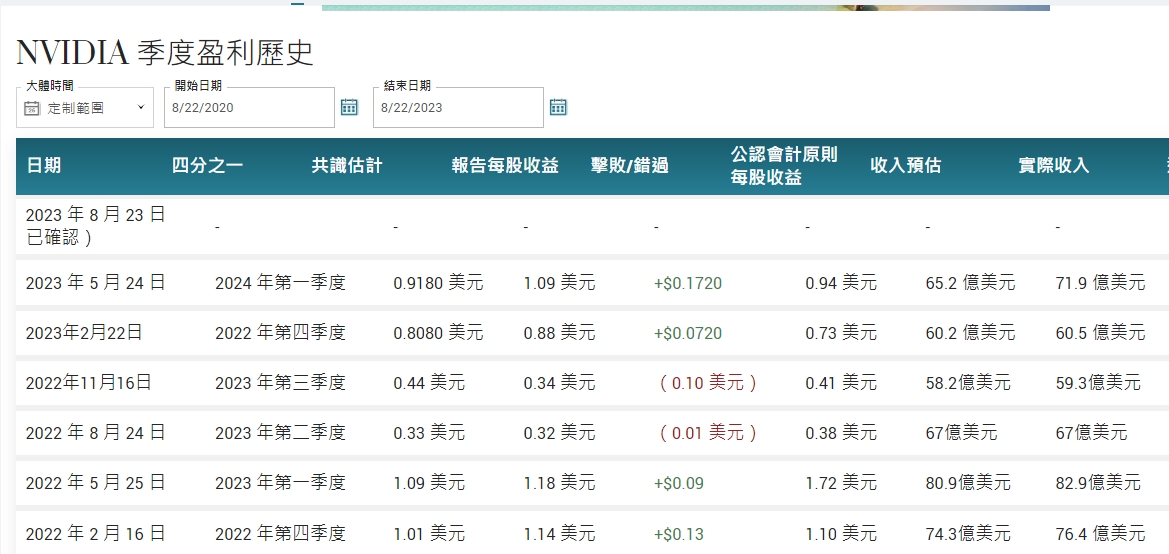
Task: Select the NVIDIA 季度盈利歷史 heading
Action: click(165, 53)
